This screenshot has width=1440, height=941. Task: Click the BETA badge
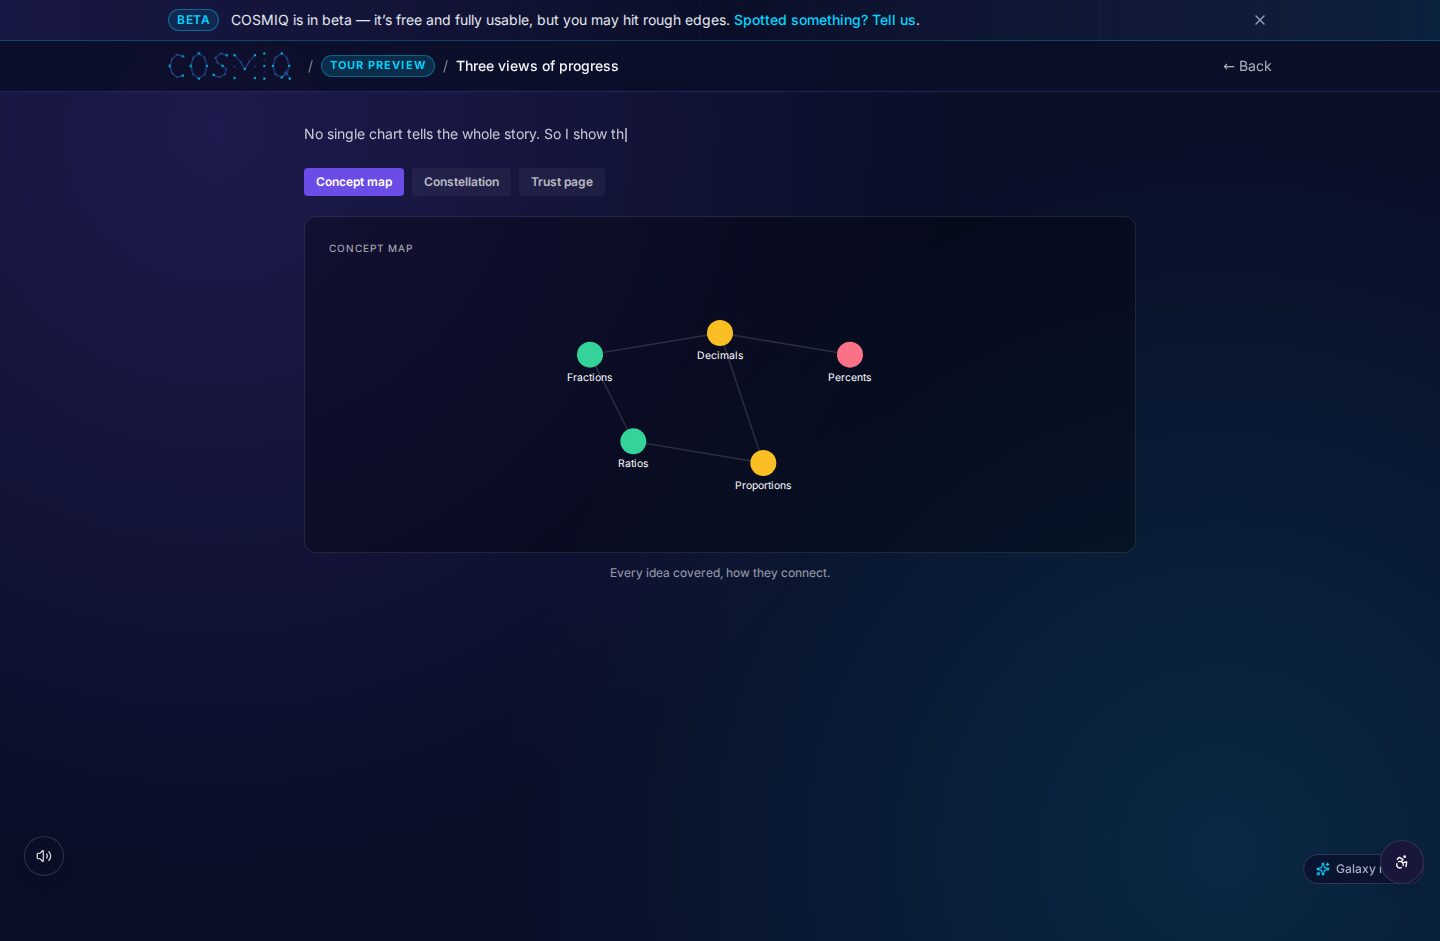pyautogui.click(x=193, y=20)
